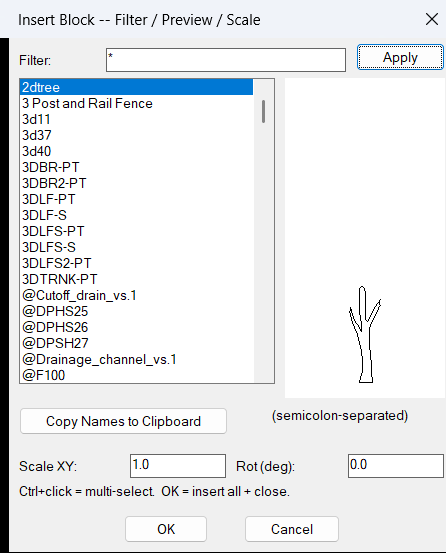Click the Apply filter button
The height and width of the screenshot is (553, 446).
[400, 57]
